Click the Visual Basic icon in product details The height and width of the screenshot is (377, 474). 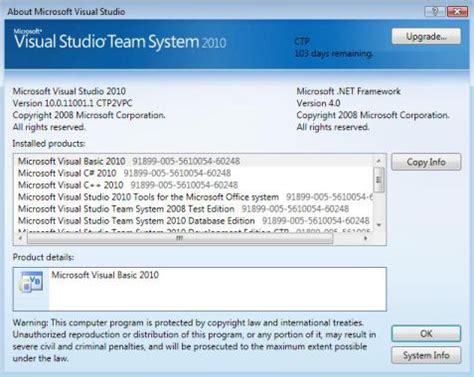coord(31,282)
